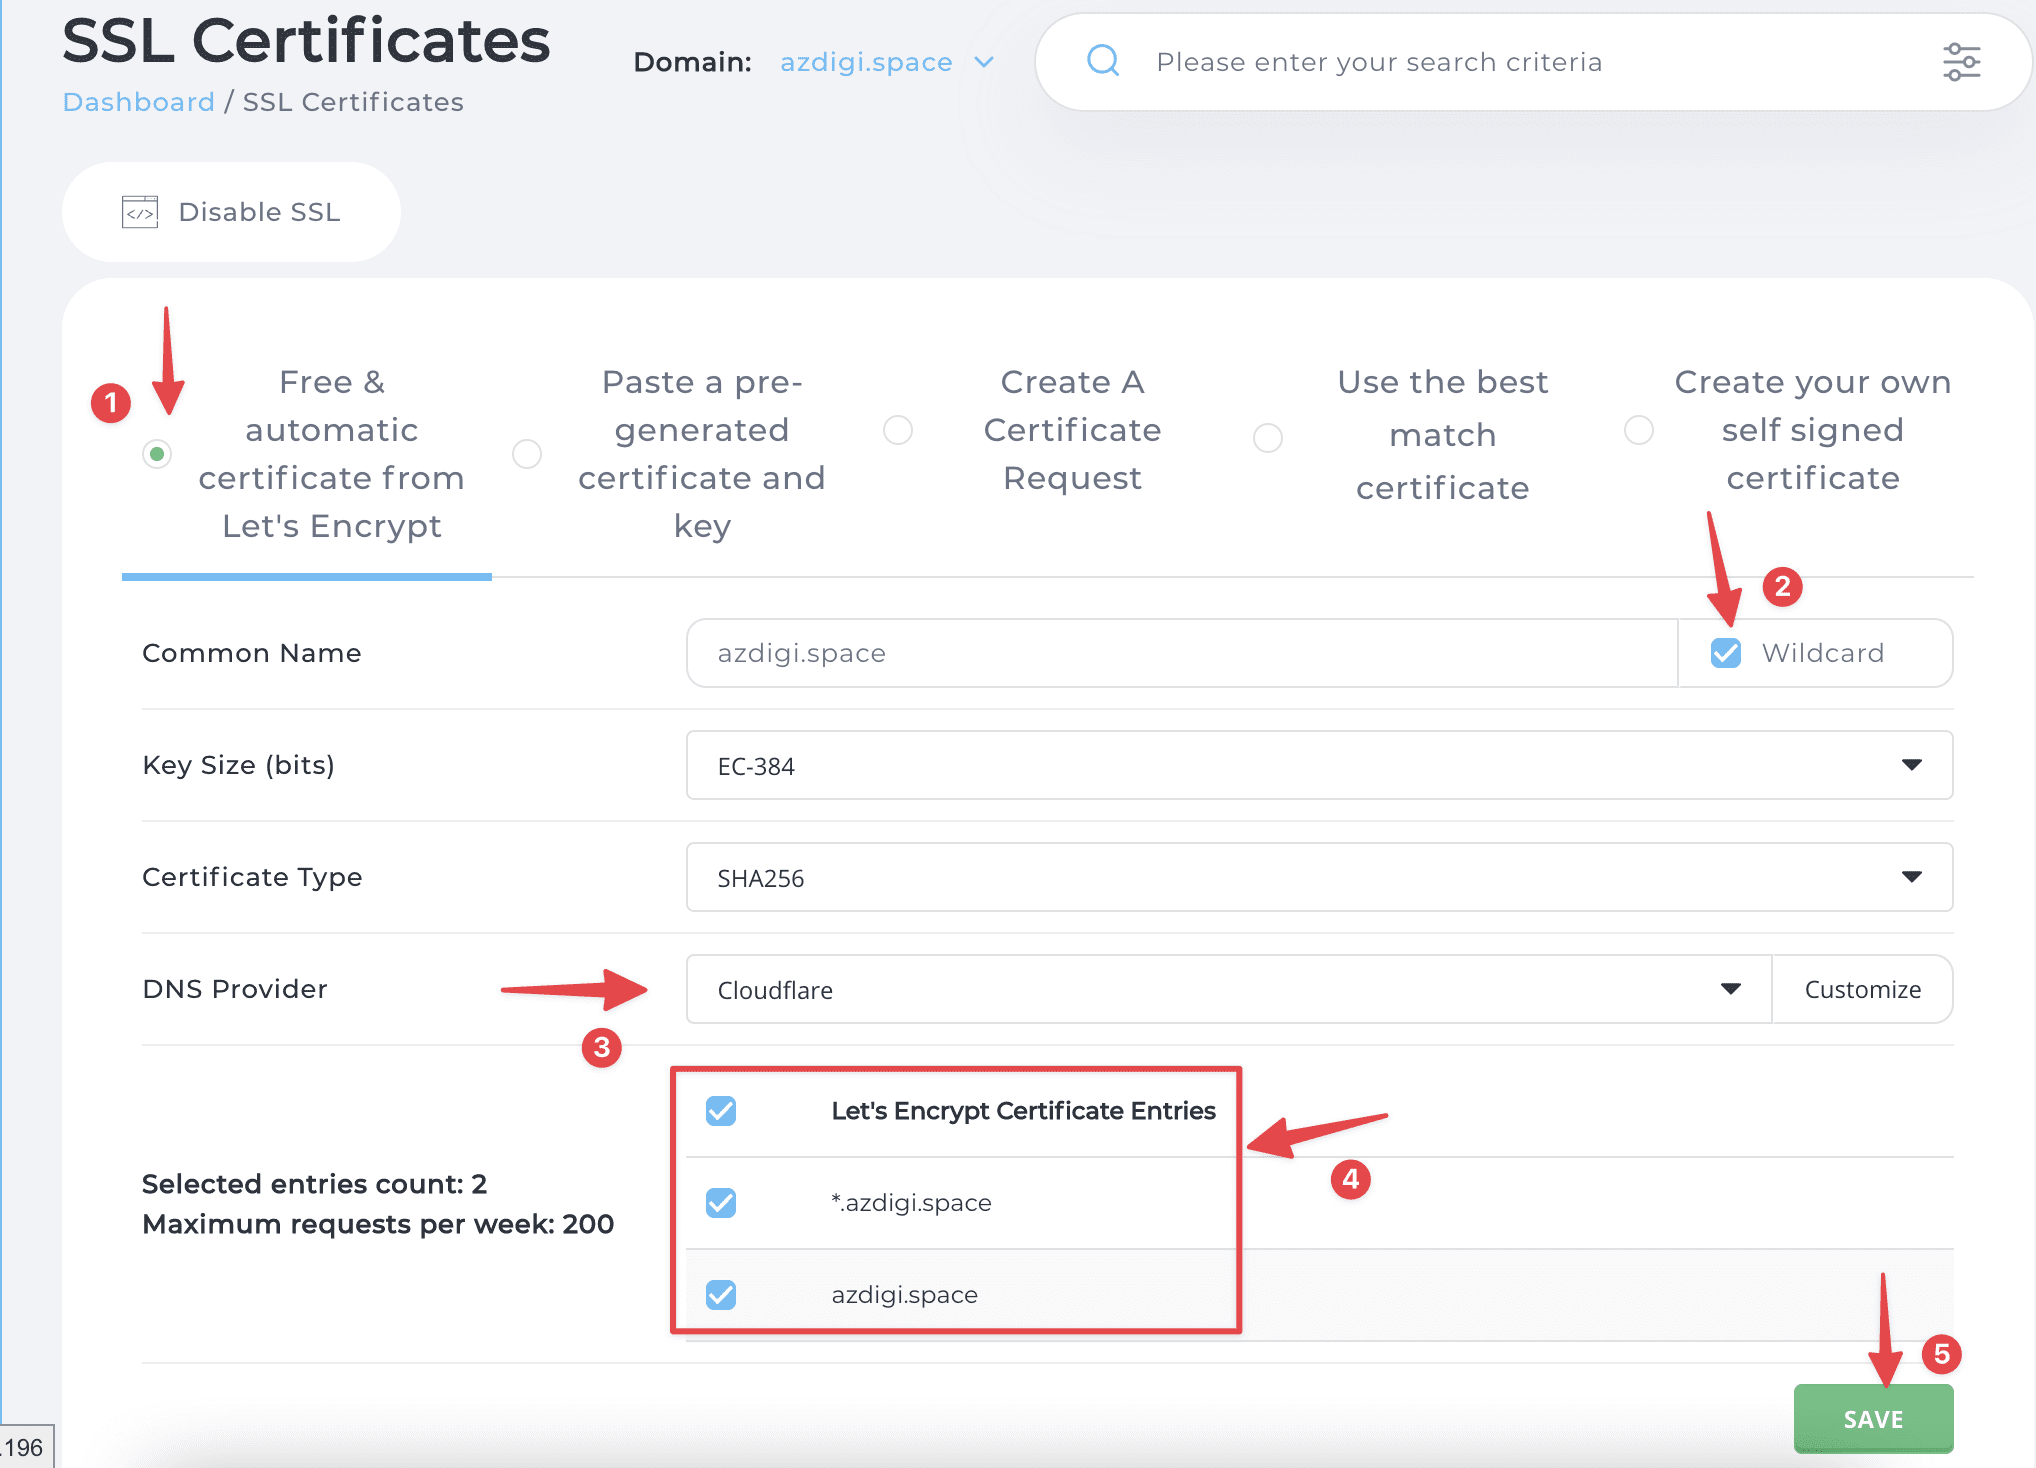2036x1468 pixels.
Task: Click the Disable SSL button
Action: (231, 211)
